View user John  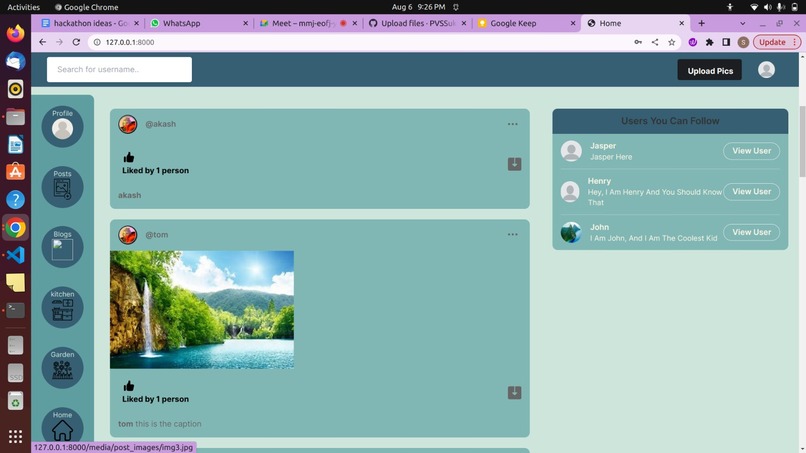point(751,232)
